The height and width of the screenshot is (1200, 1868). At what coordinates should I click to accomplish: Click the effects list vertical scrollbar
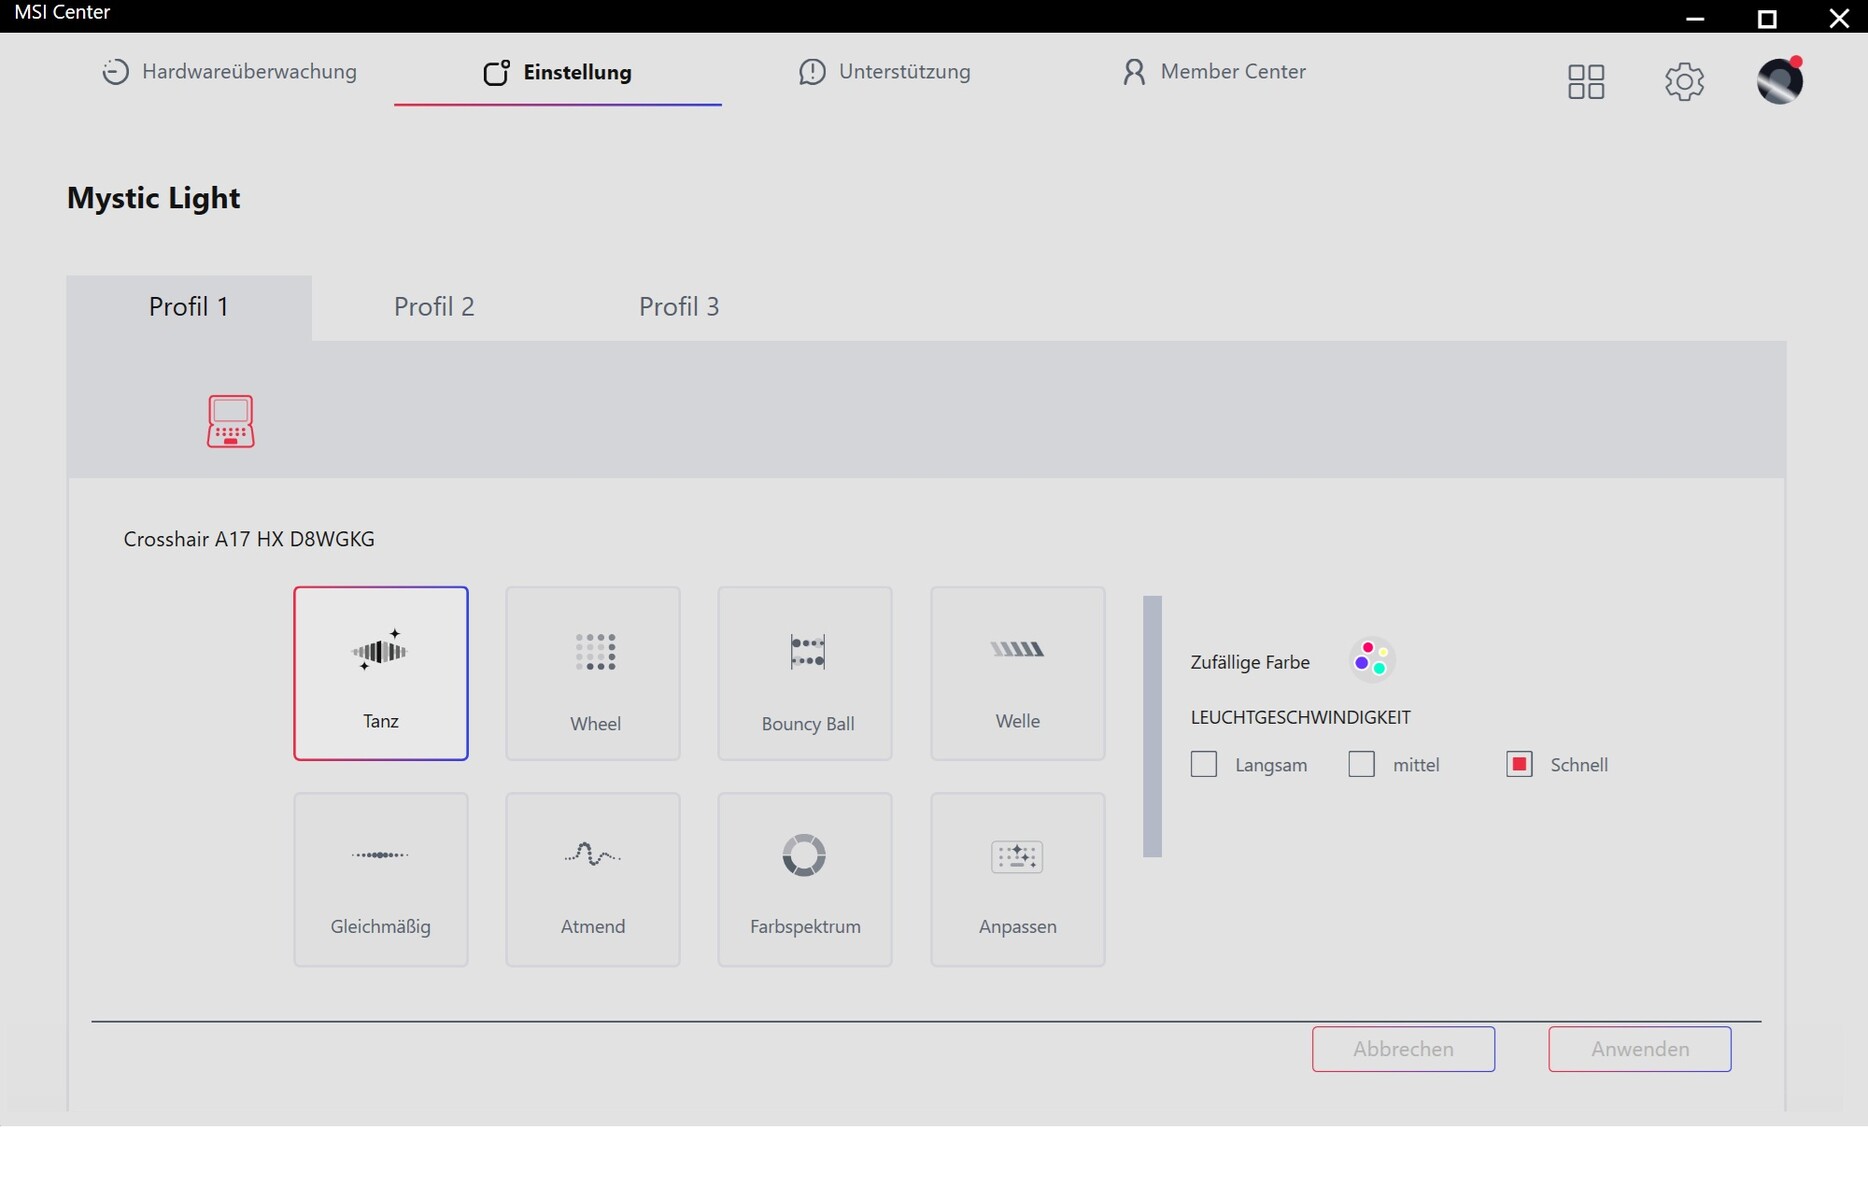(x=1152, y=726)
